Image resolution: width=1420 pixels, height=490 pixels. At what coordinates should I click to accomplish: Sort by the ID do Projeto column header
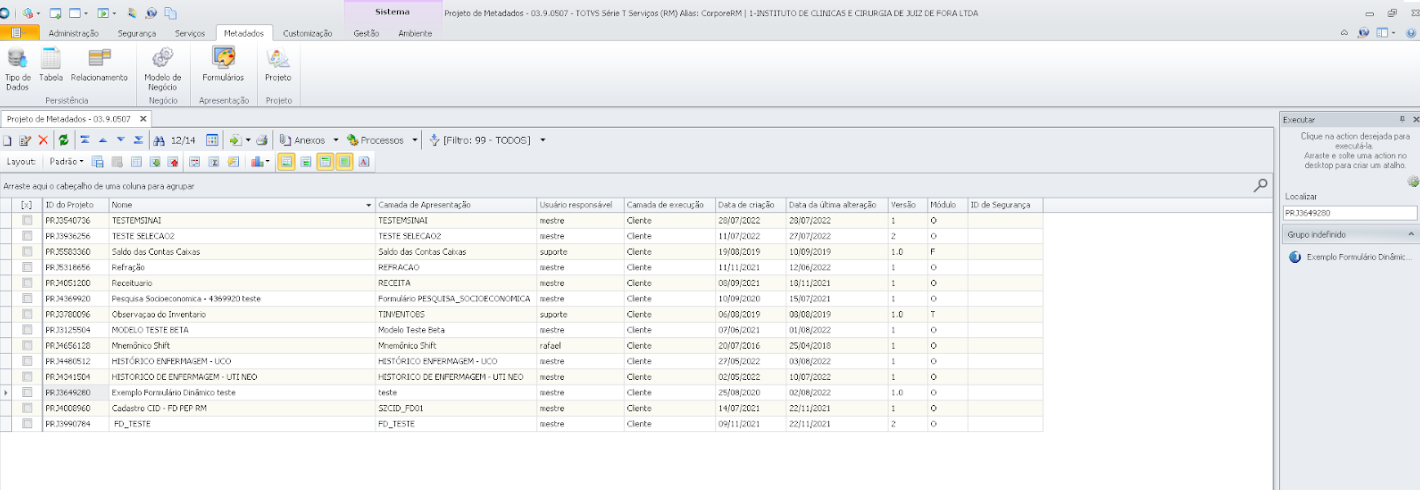[75, 204]
